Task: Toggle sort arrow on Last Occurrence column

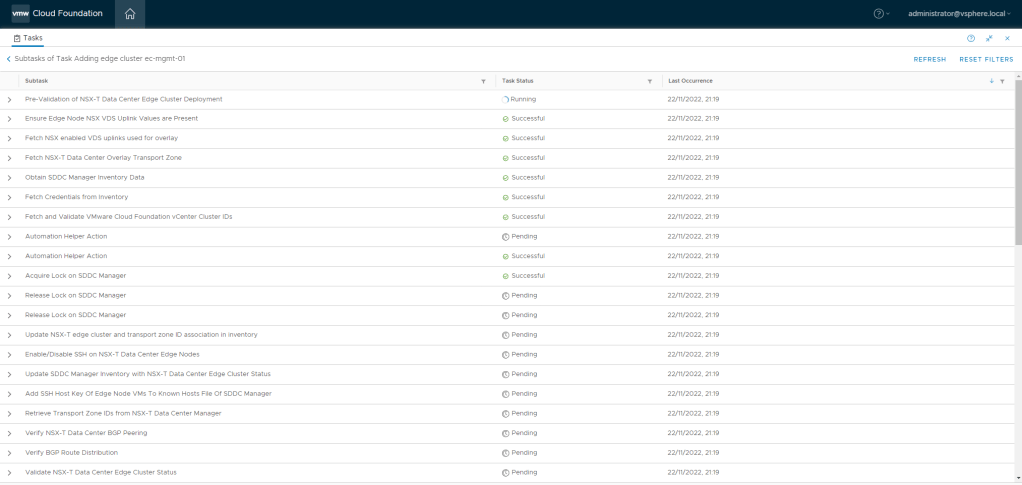Action: [x=992, y=81]
